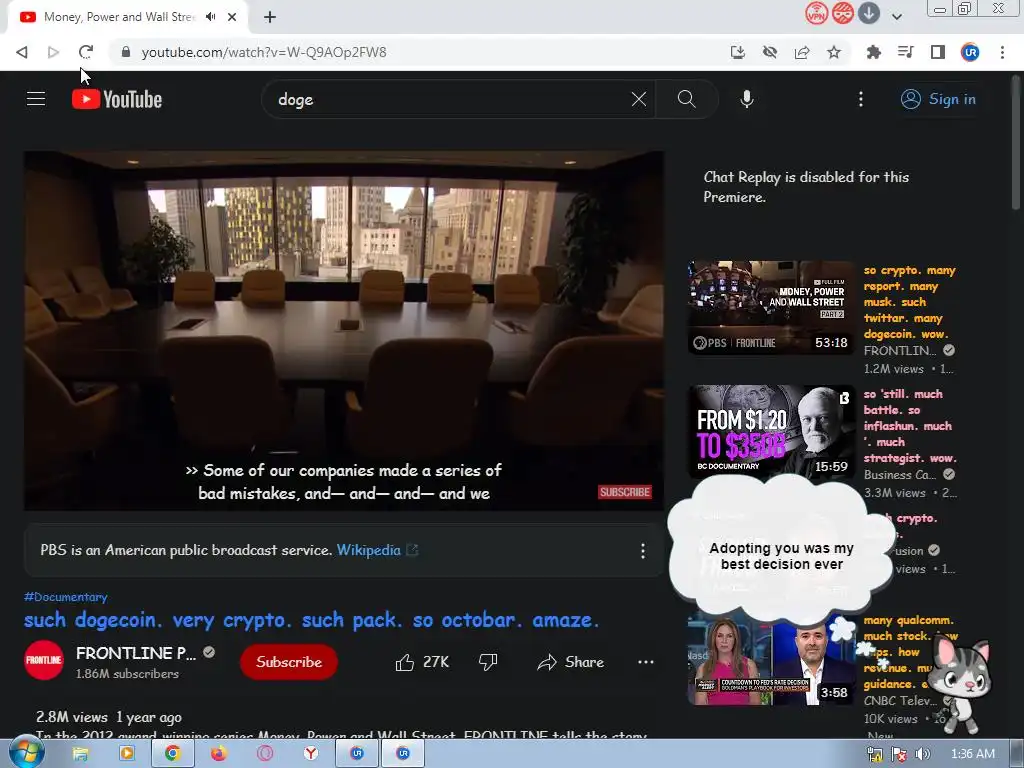Click the video description '2.8M views 1 year ago'
Image resolution: width=1024 pixels, height=768 pixels.
[x=108, y=717]
